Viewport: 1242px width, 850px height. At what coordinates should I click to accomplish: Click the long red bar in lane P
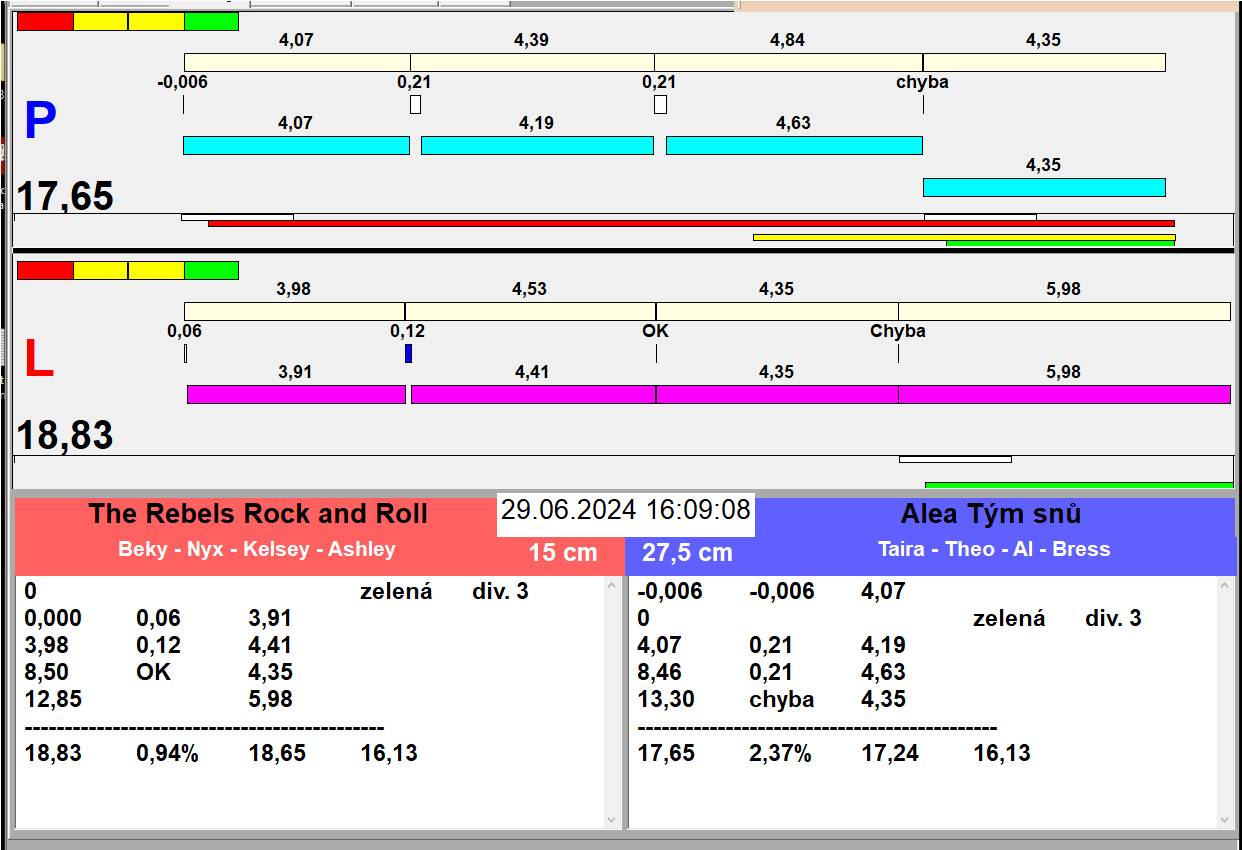pyautogui.click(x=690, y=223)
